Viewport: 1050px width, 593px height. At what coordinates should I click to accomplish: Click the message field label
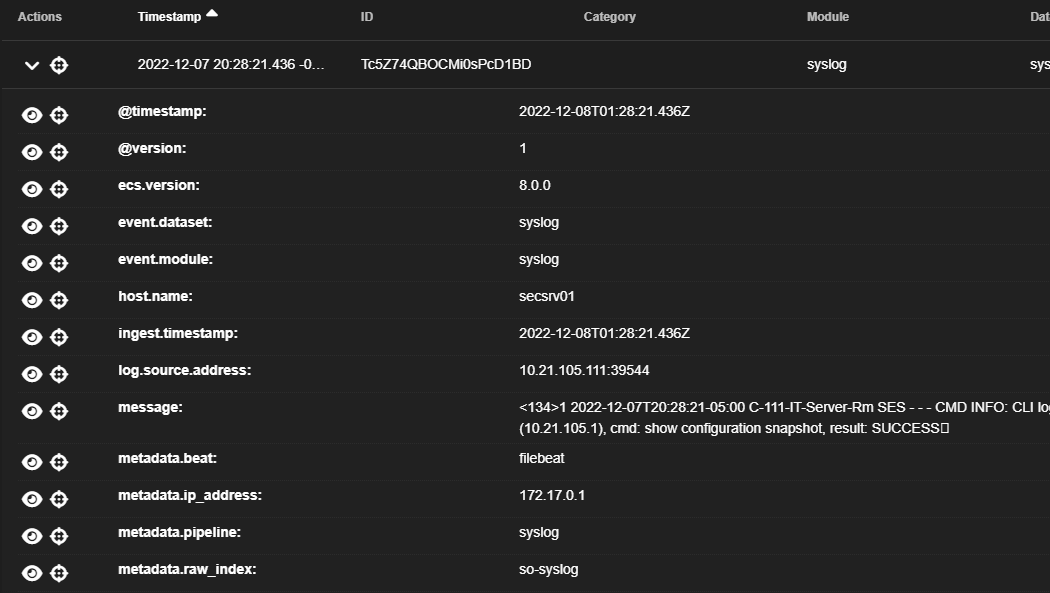coord(150,407)
